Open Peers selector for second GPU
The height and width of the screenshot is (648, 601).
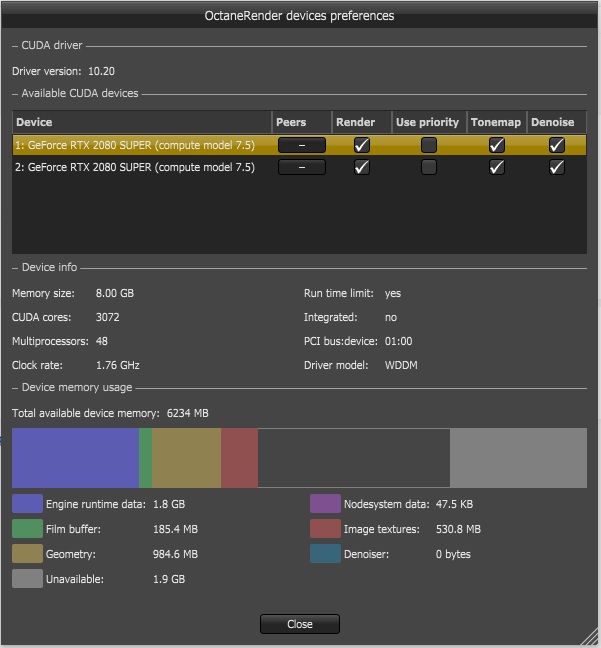[302, 167]
